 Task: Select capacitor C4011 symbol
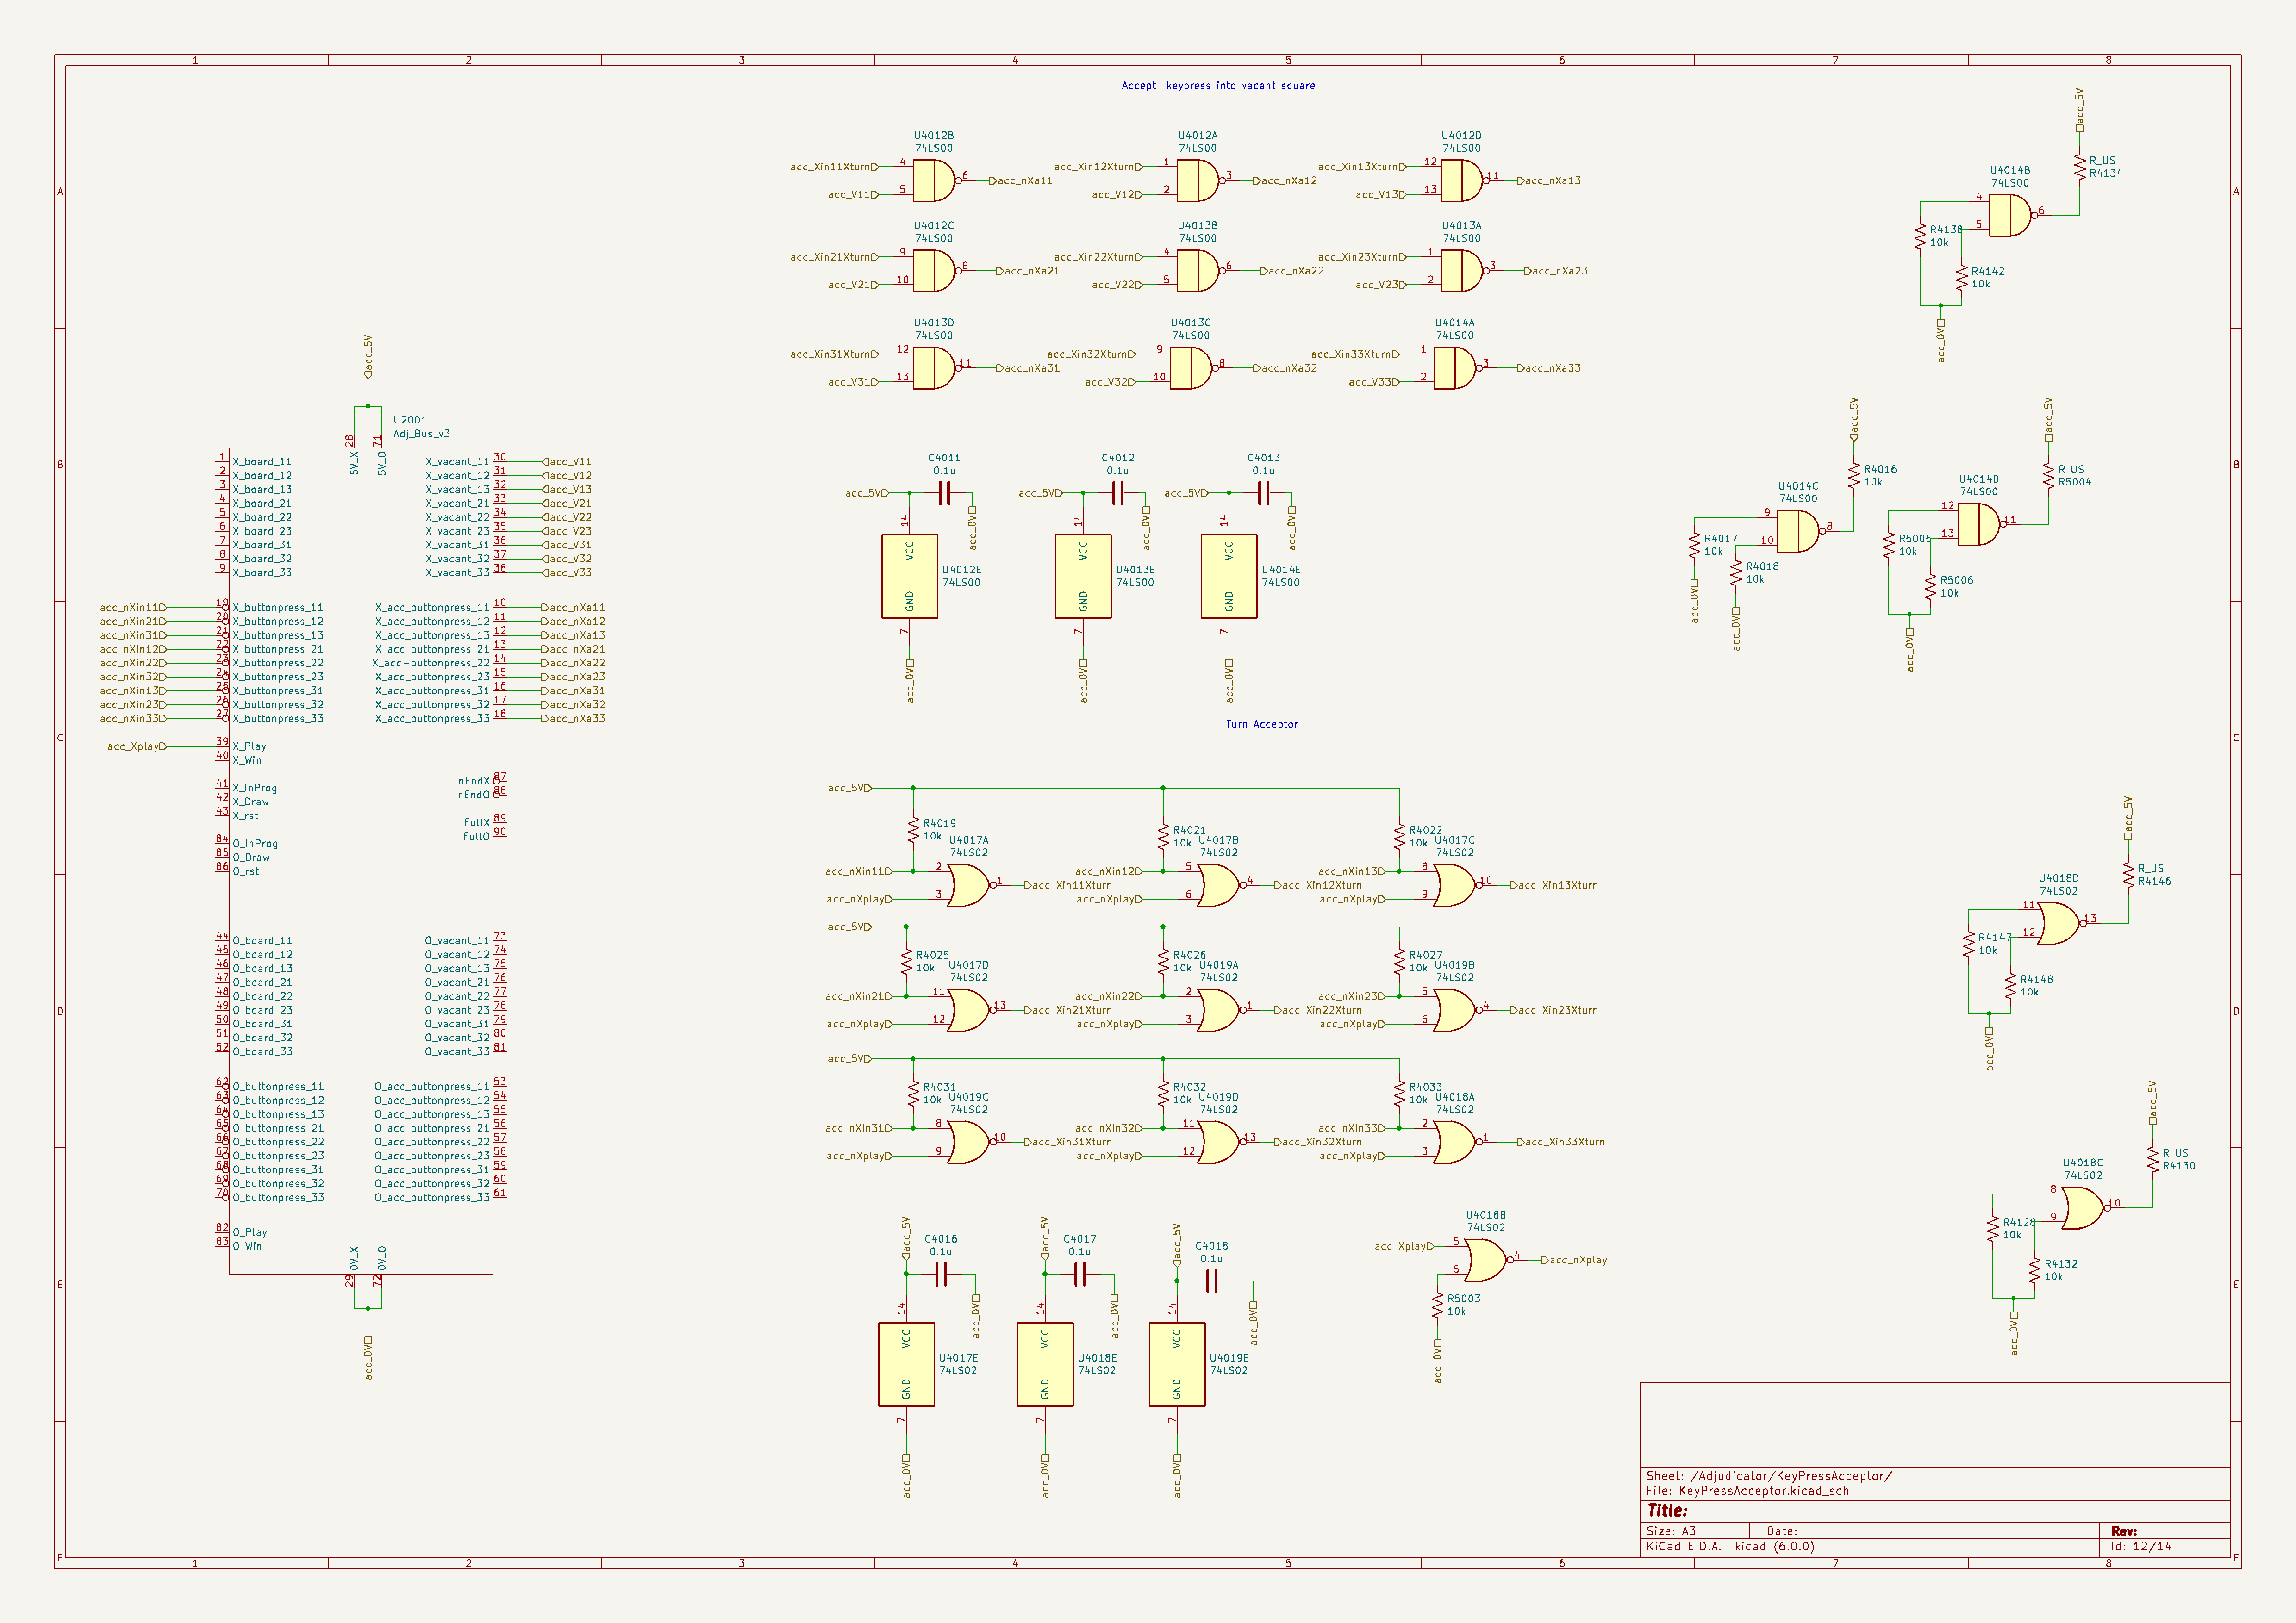[x=944, y=493]
